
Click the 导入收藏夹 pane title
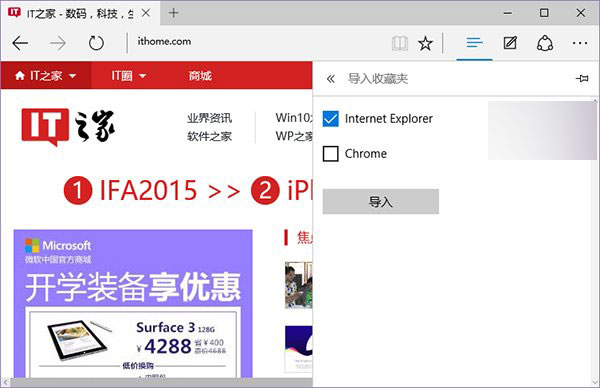(378, 78)
